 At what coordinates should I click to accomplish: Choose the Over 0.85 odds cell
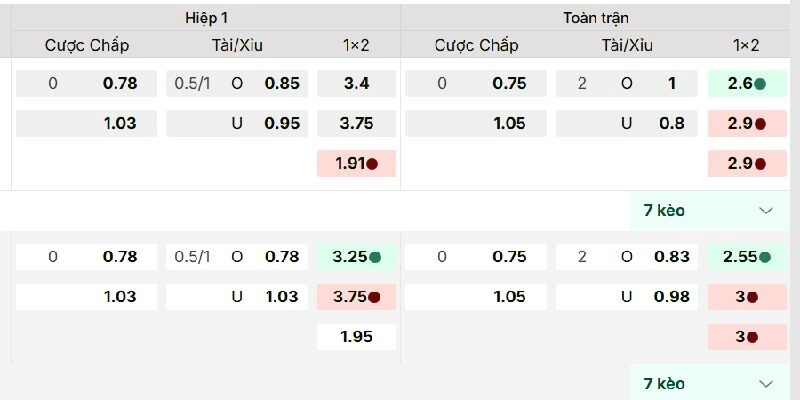click(x=237, y=84)
